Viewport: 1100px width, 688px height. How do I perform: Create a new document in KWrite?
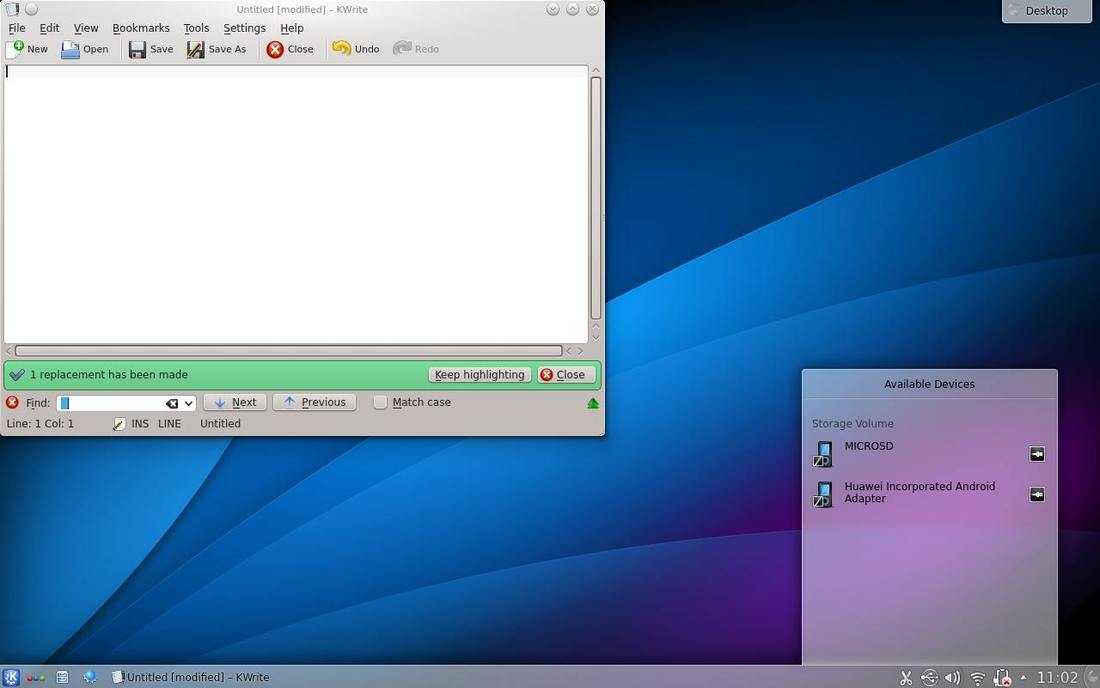tap(30, 48)
